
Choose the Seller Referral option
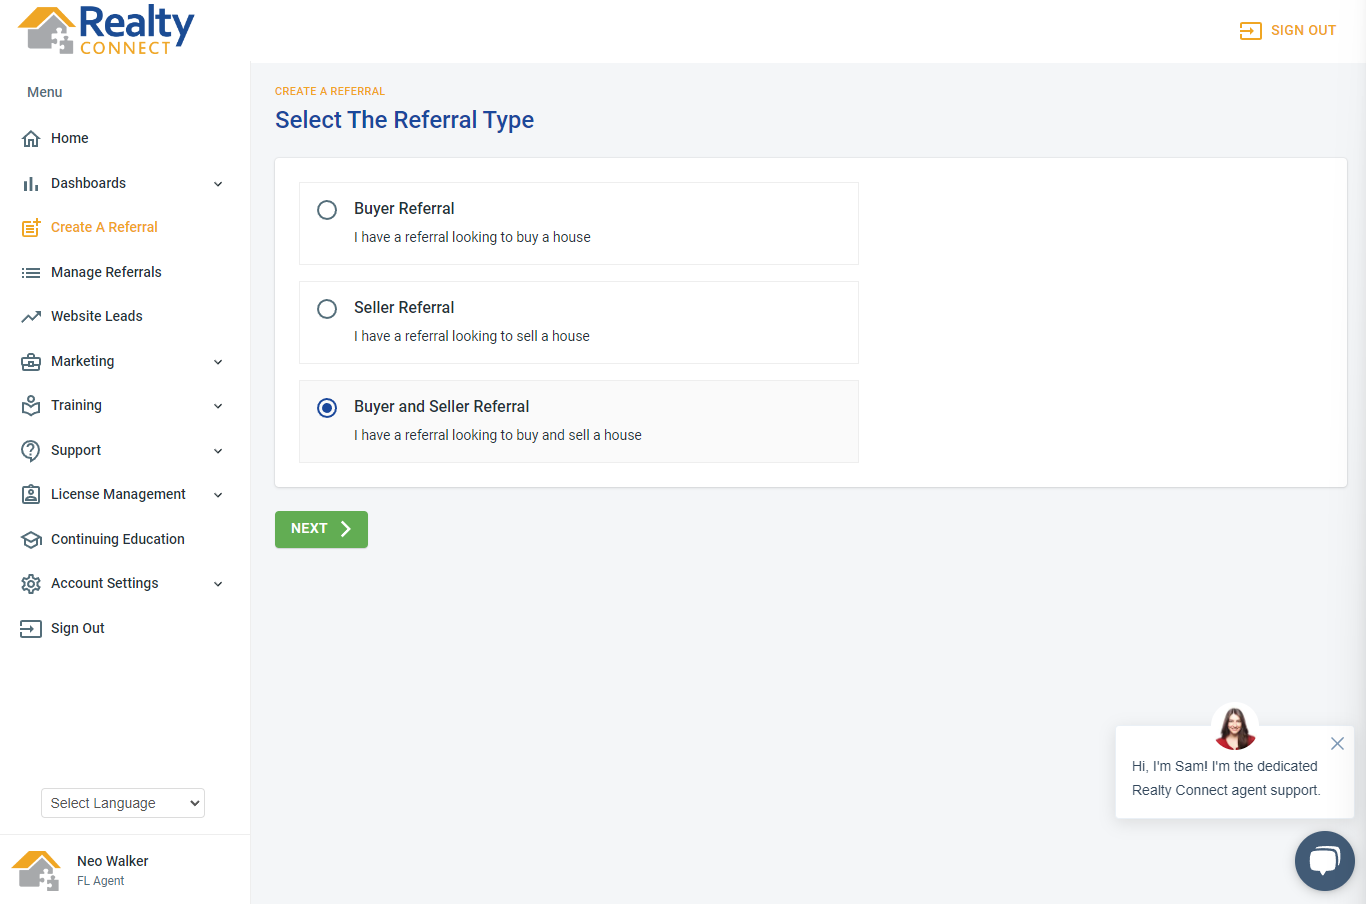point(327,309)
